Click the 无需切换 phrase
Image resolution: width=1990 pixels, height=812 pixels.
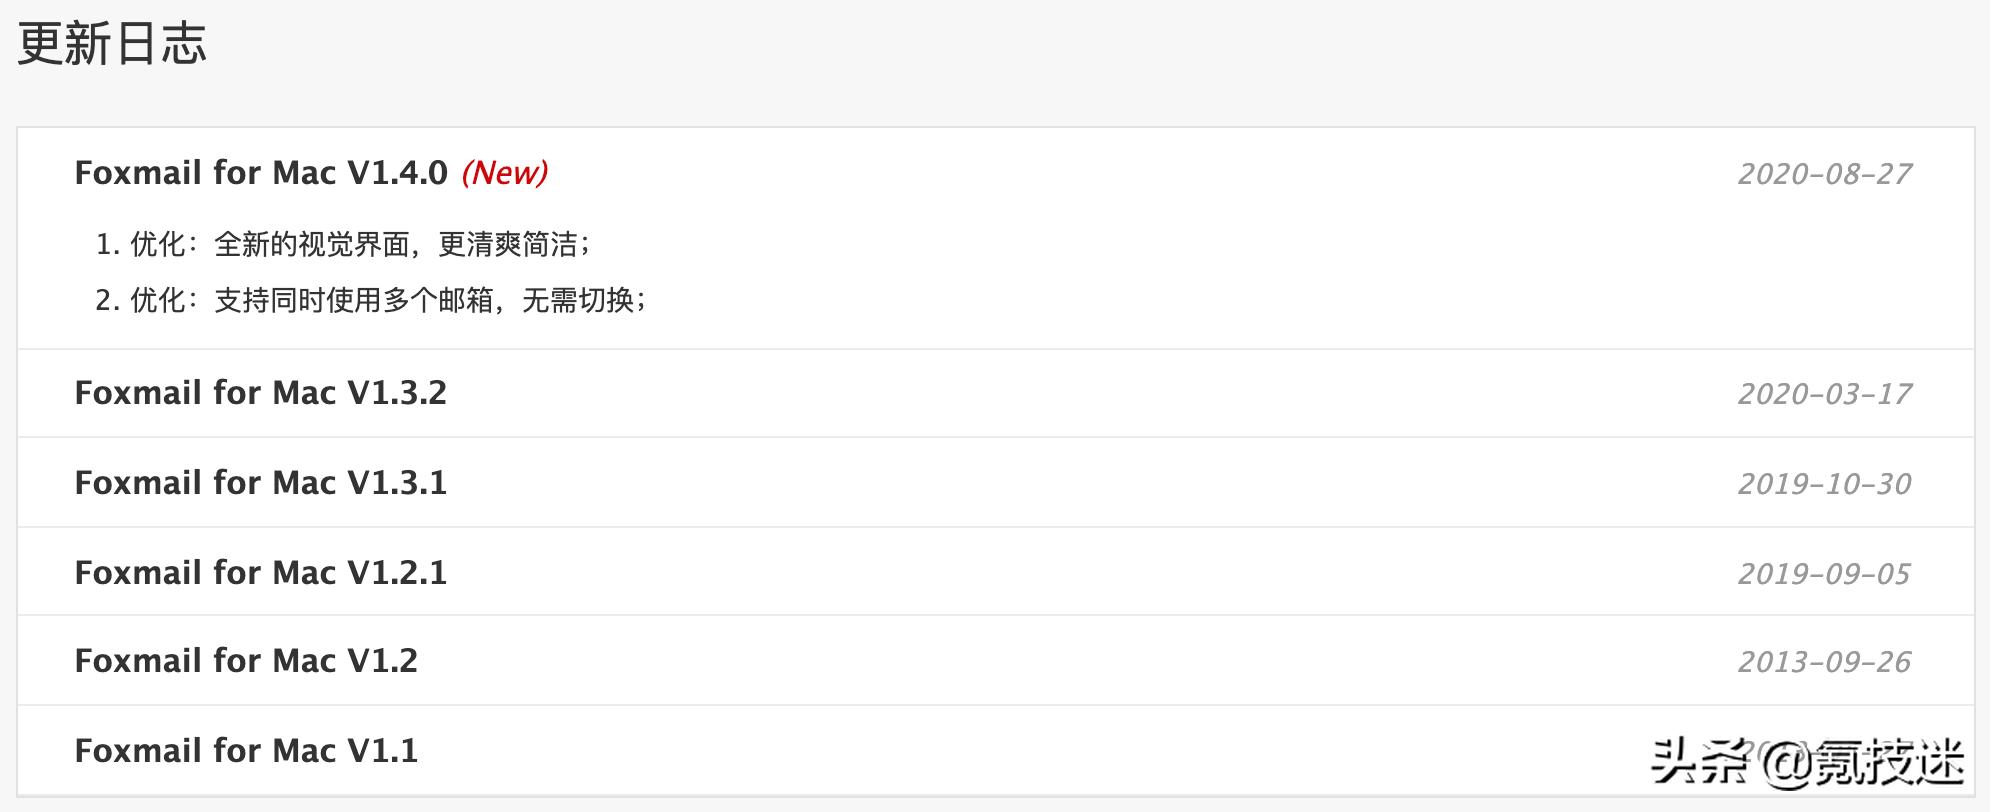(x=578, y=300)
